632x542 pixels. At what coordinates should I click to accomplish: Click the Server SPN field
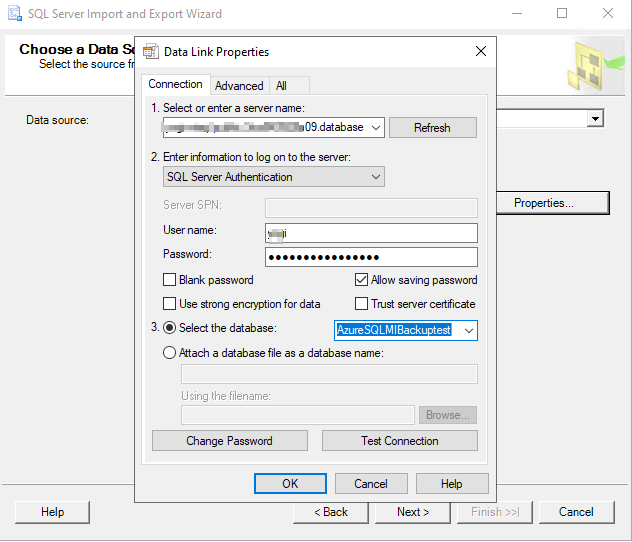(371, 208)
